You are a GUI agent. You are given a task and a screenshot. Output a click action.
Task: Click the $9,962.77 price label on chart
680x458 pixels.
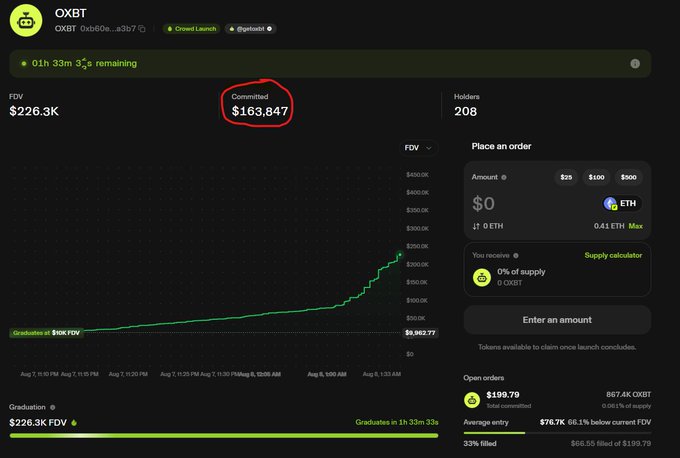(x=420, y=333)
